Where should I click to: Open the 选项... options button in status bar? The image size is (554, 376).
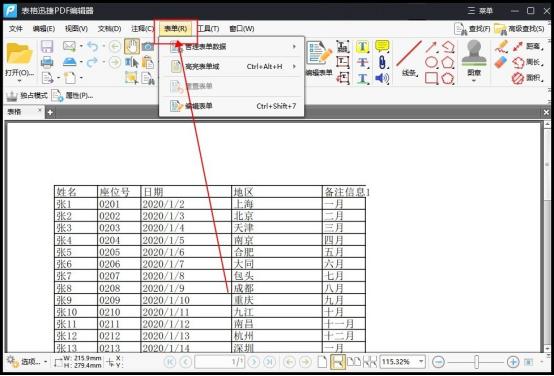point(26,362)
